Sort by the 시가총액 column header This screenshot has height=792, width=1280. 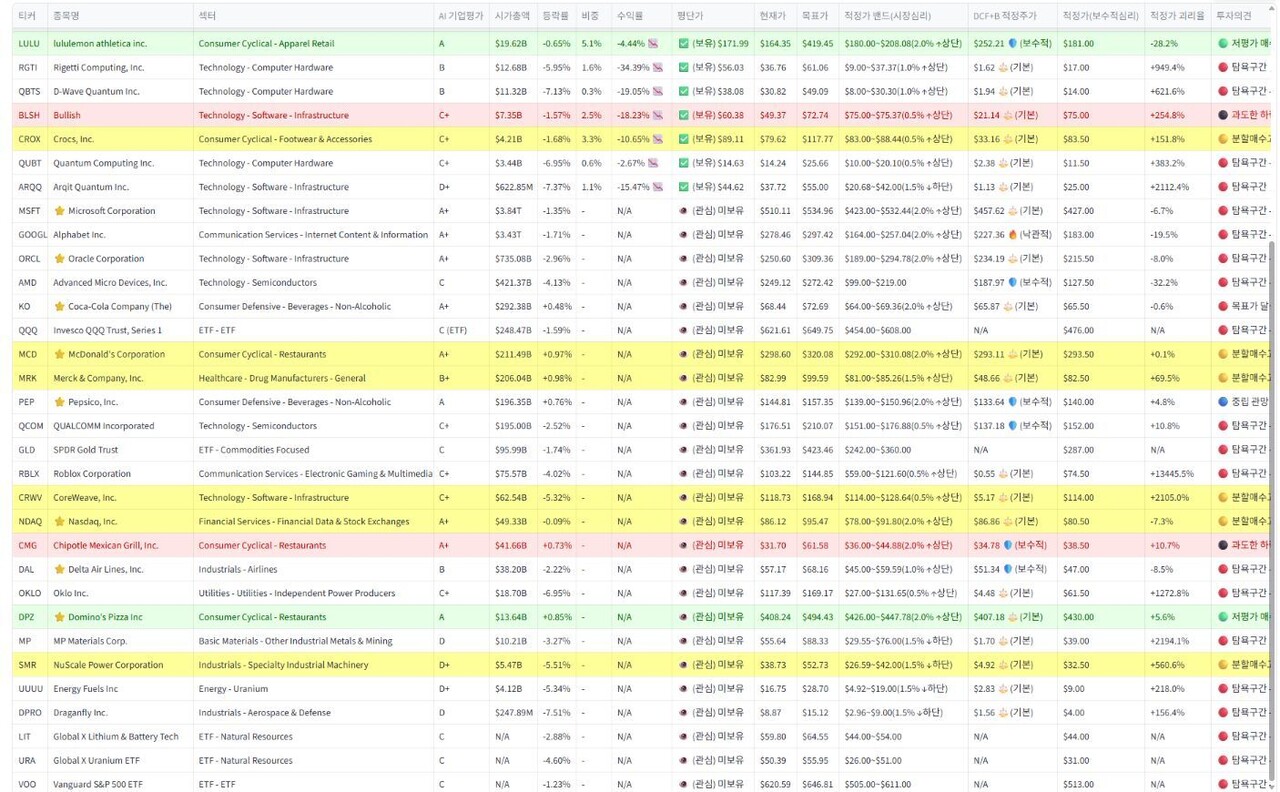[x=512, y=16]
